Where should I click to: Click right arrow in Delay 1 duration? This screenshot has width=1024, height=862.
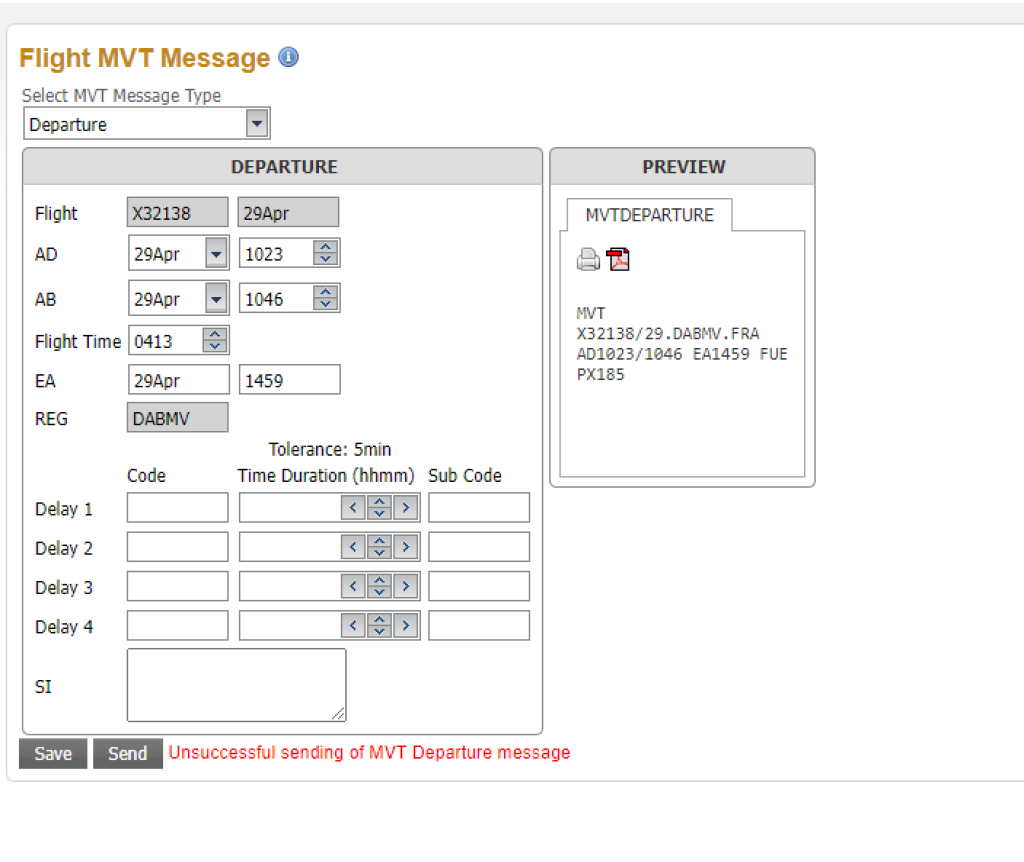[405, 508]
